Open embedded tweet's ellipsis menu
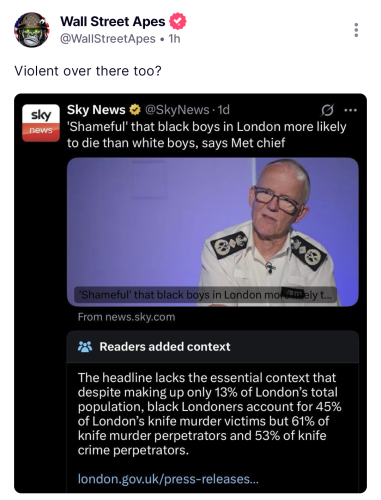381x500 pixels. pos(350,110)
